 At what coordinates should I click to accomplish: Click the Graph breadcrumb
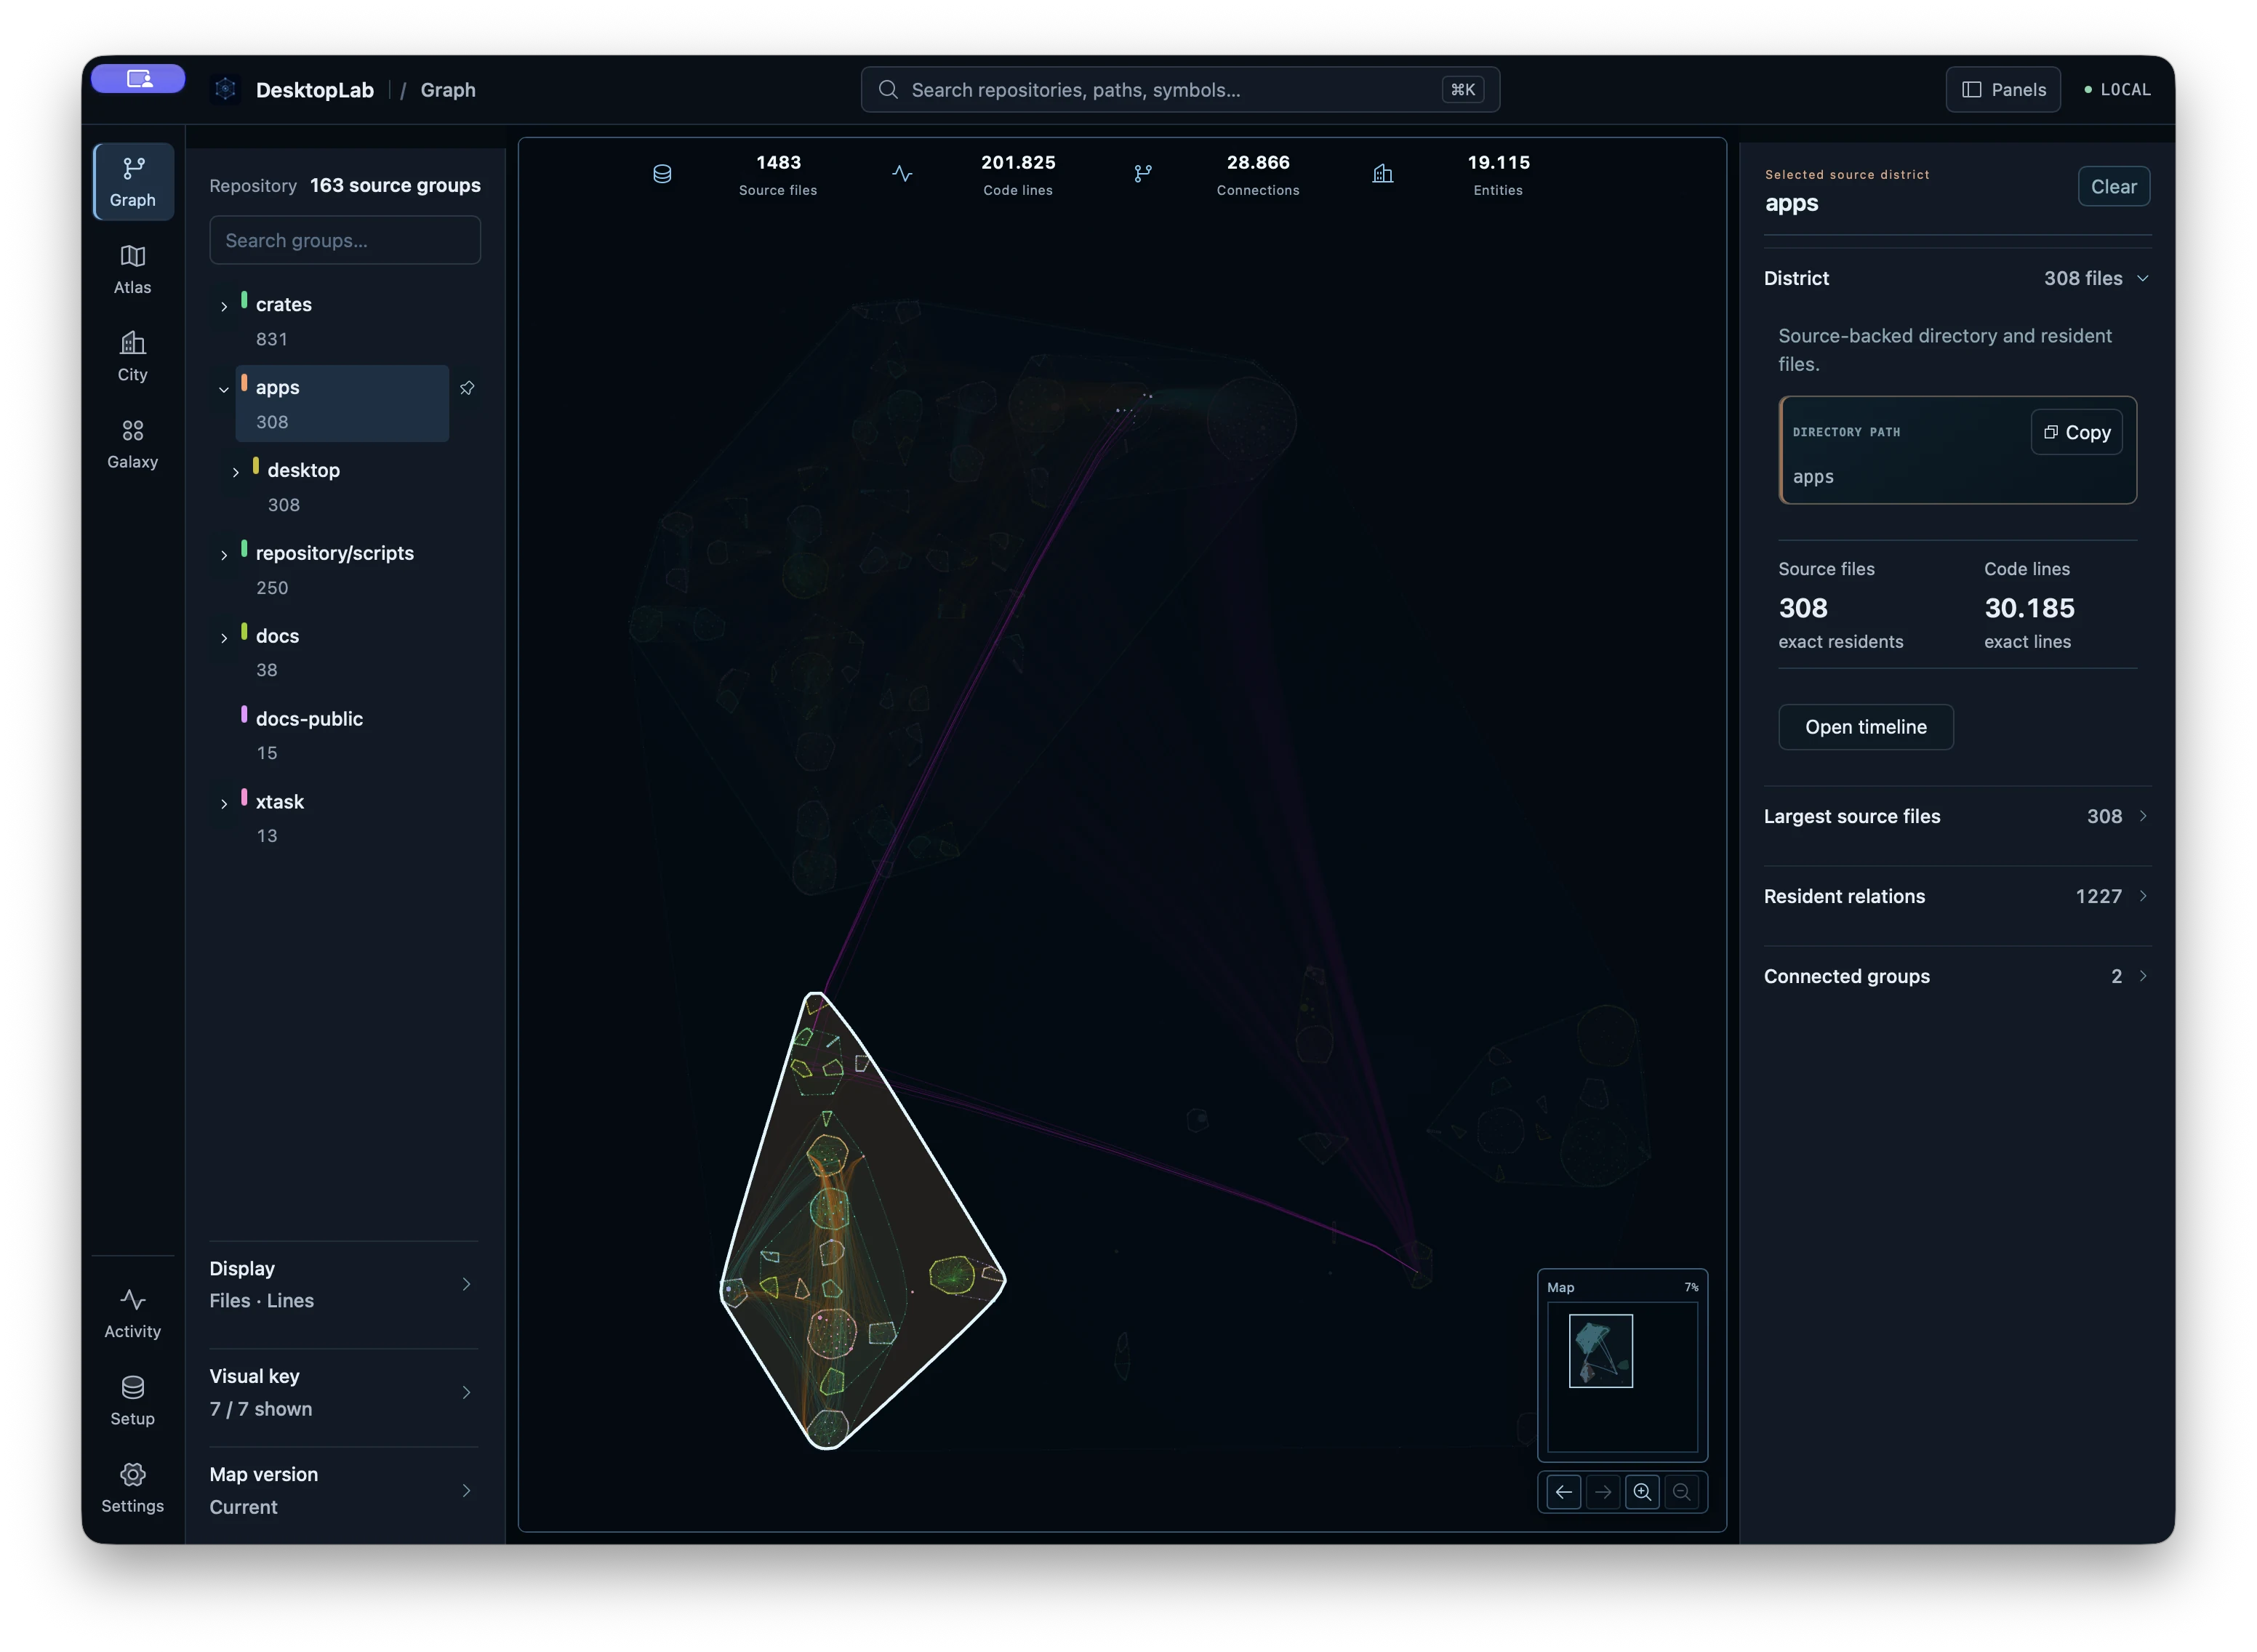coord(448,90)
